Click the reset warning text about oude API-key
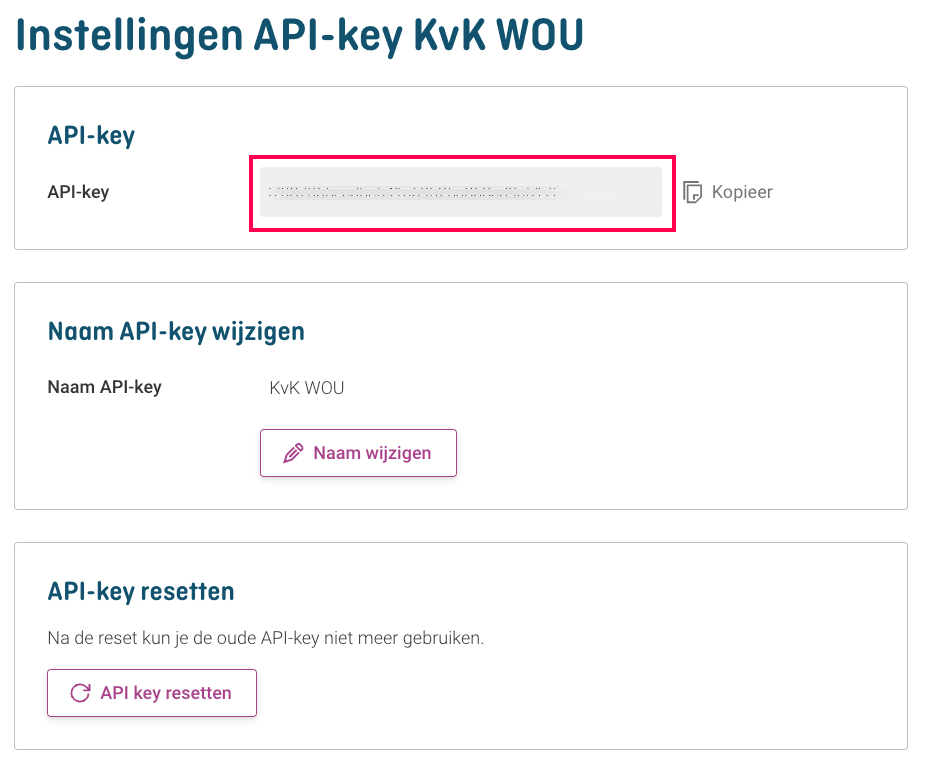Viewport: 948px width, 776px height. coord(265,638)
